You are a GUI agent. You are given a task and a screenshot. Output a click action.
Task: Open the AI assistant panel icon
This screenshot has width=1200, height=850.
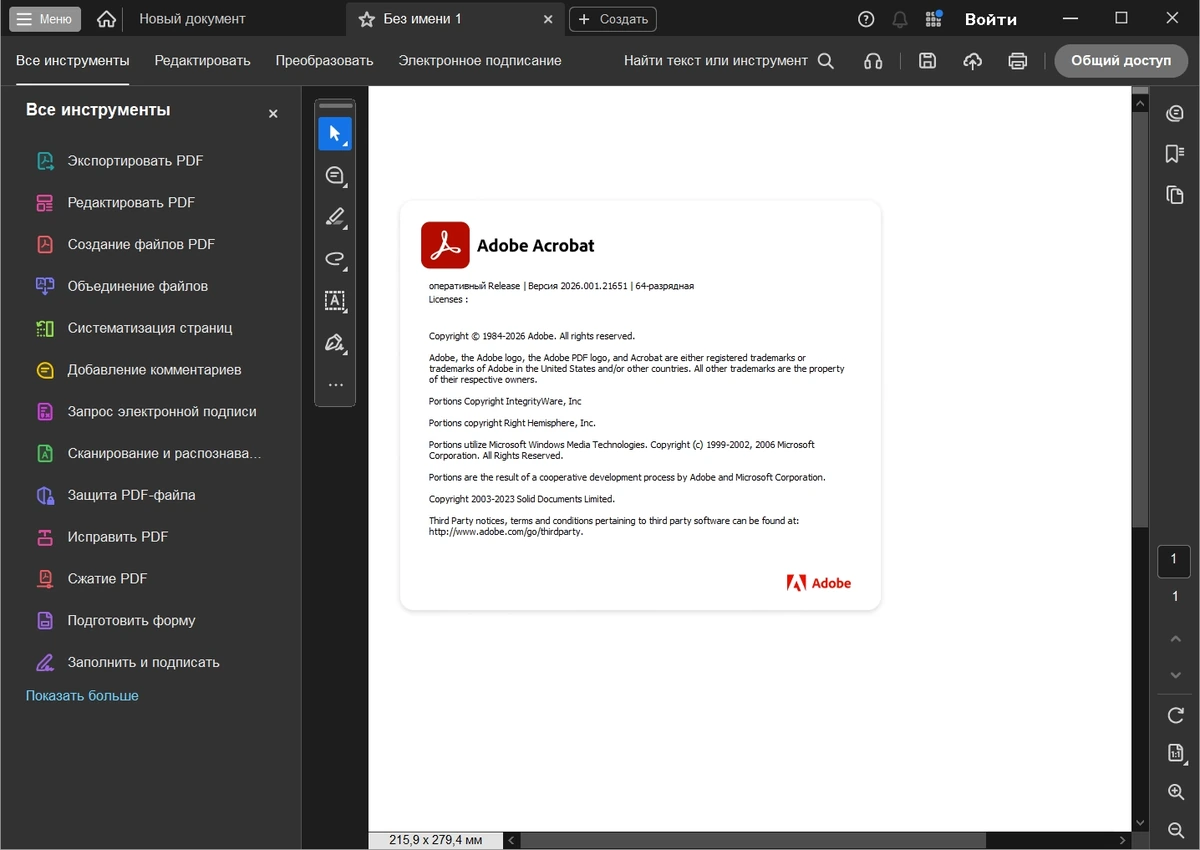point(1175,114)
